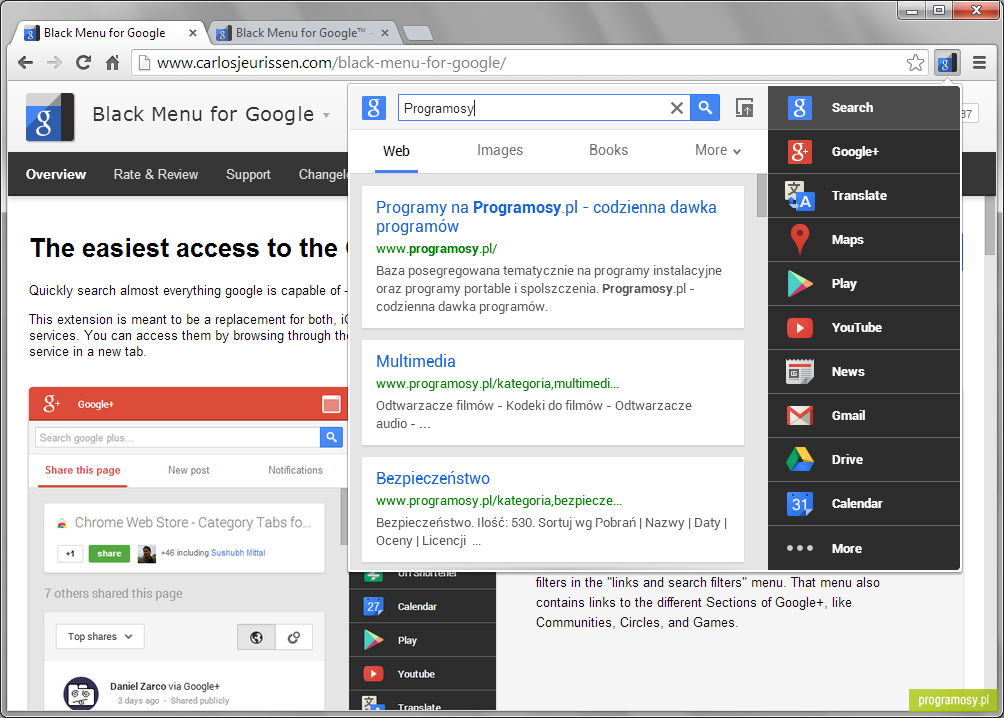Viewport: 1004px width, 718px height.
Task: Open the lower Calendar entry (27 icon)
Action: (423, 607)
